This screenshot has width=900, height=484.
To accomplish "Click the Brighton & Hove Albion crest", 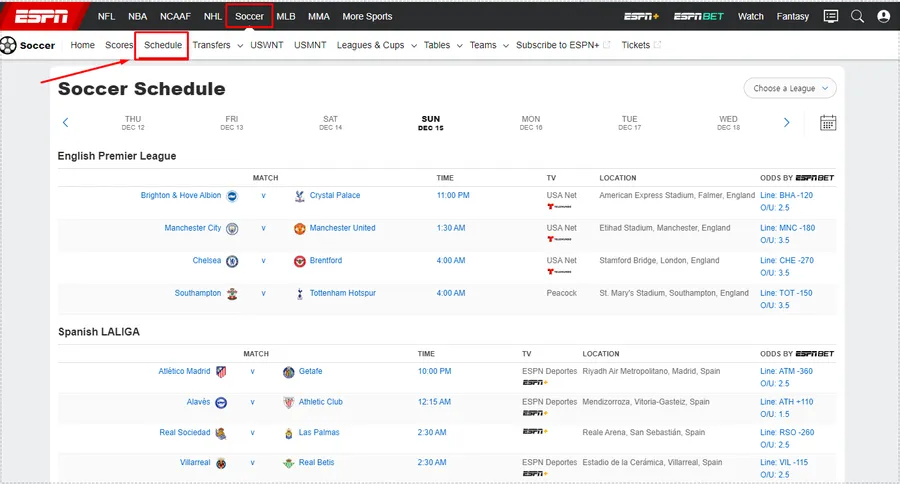I will tap(232, 196).
